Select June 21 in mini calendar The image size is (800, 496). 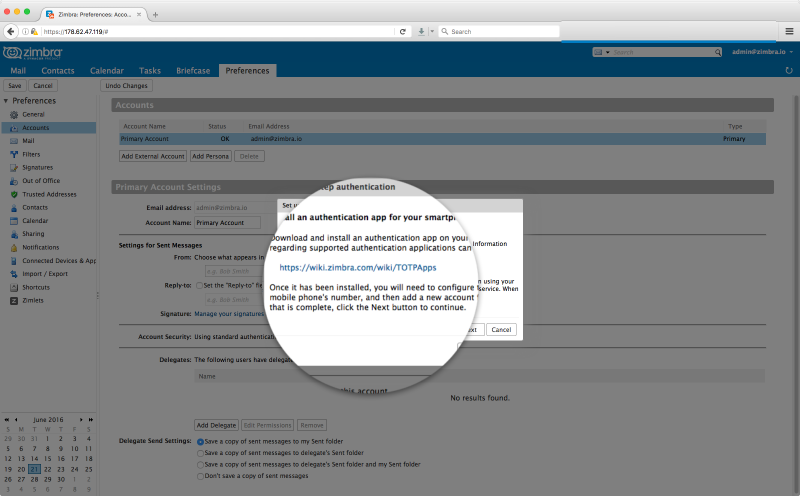coord(34,469)
